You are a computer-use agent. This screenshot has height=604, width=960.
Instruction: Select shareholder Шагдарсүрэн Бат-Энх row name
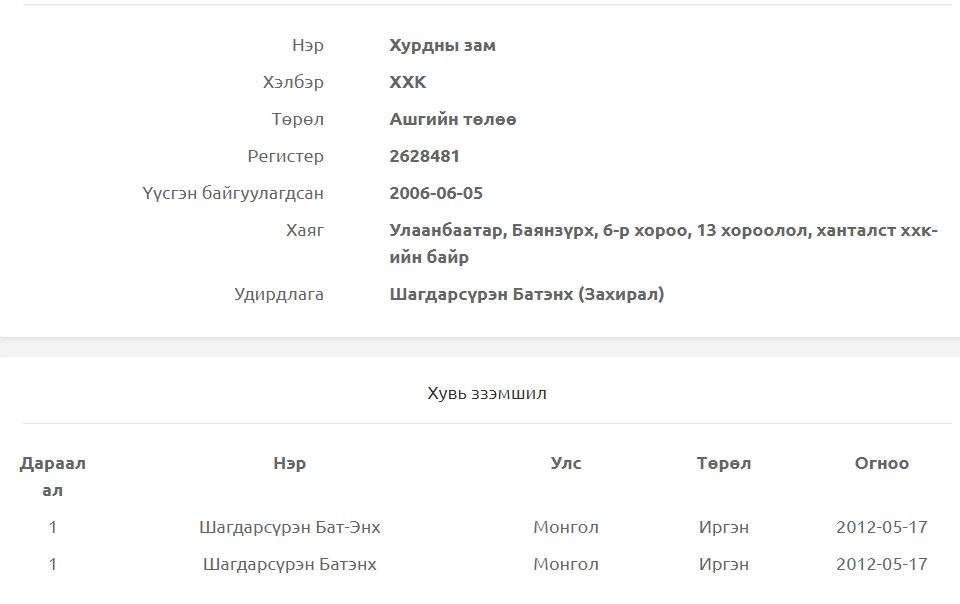point(289,527)
